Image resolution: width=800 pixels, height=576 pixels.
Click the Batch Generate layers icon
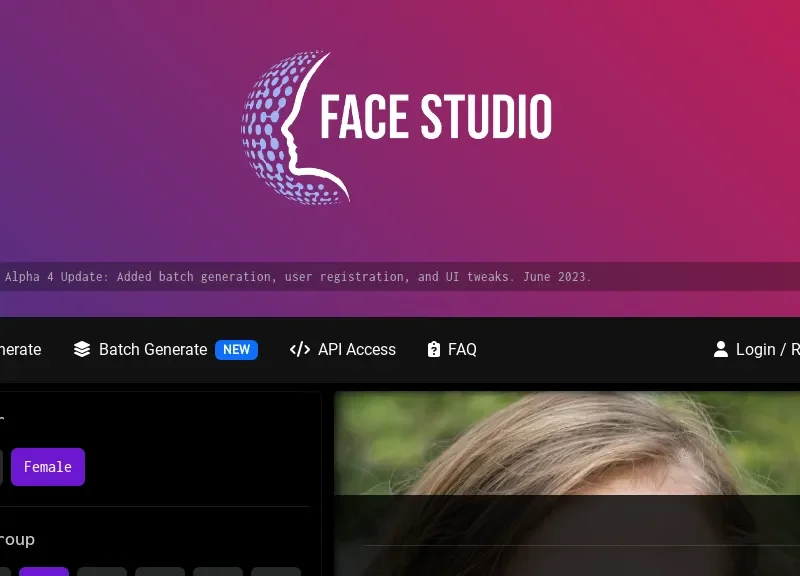(x=82, y=349)
